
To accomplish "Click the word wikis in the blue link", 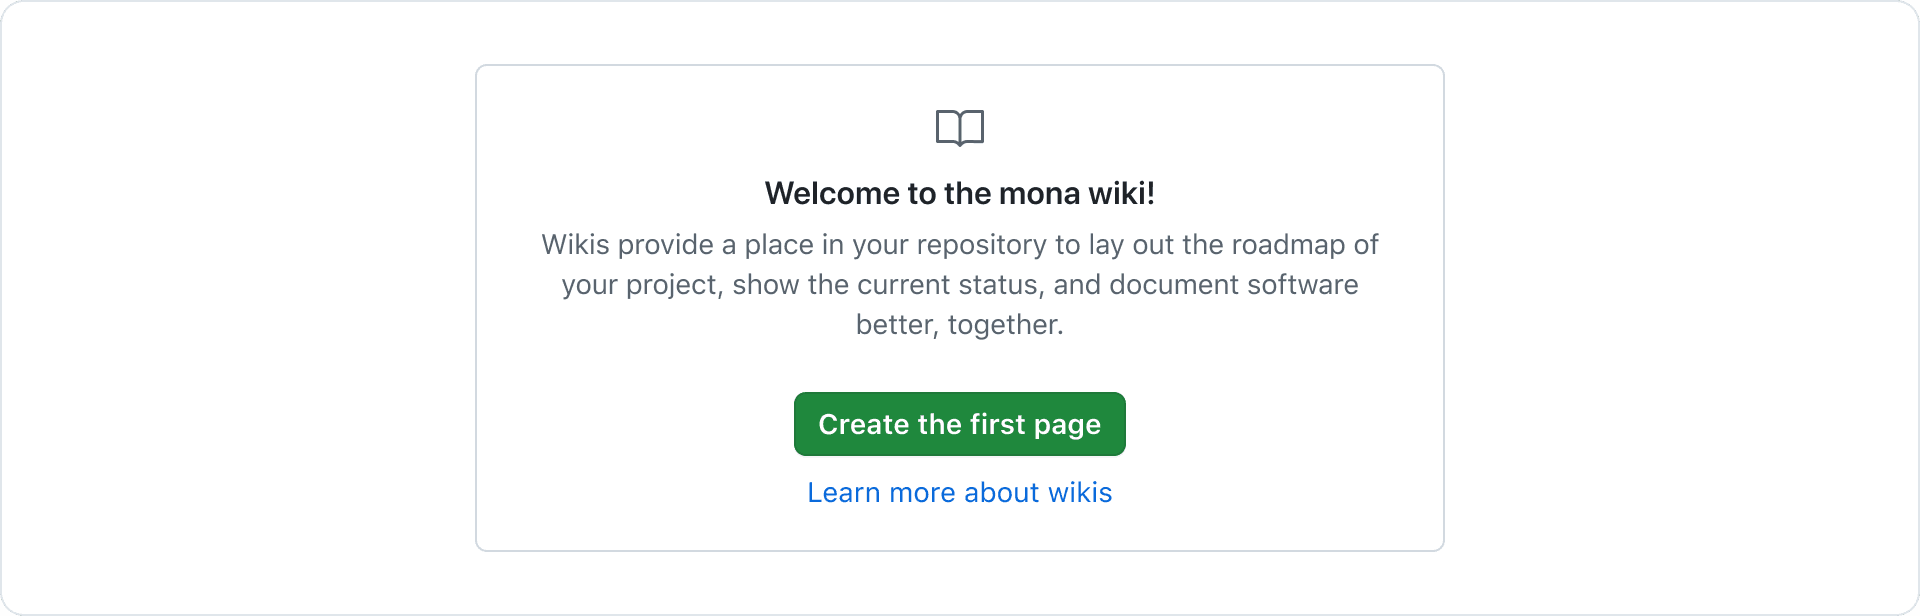I will pos(1080,493).
